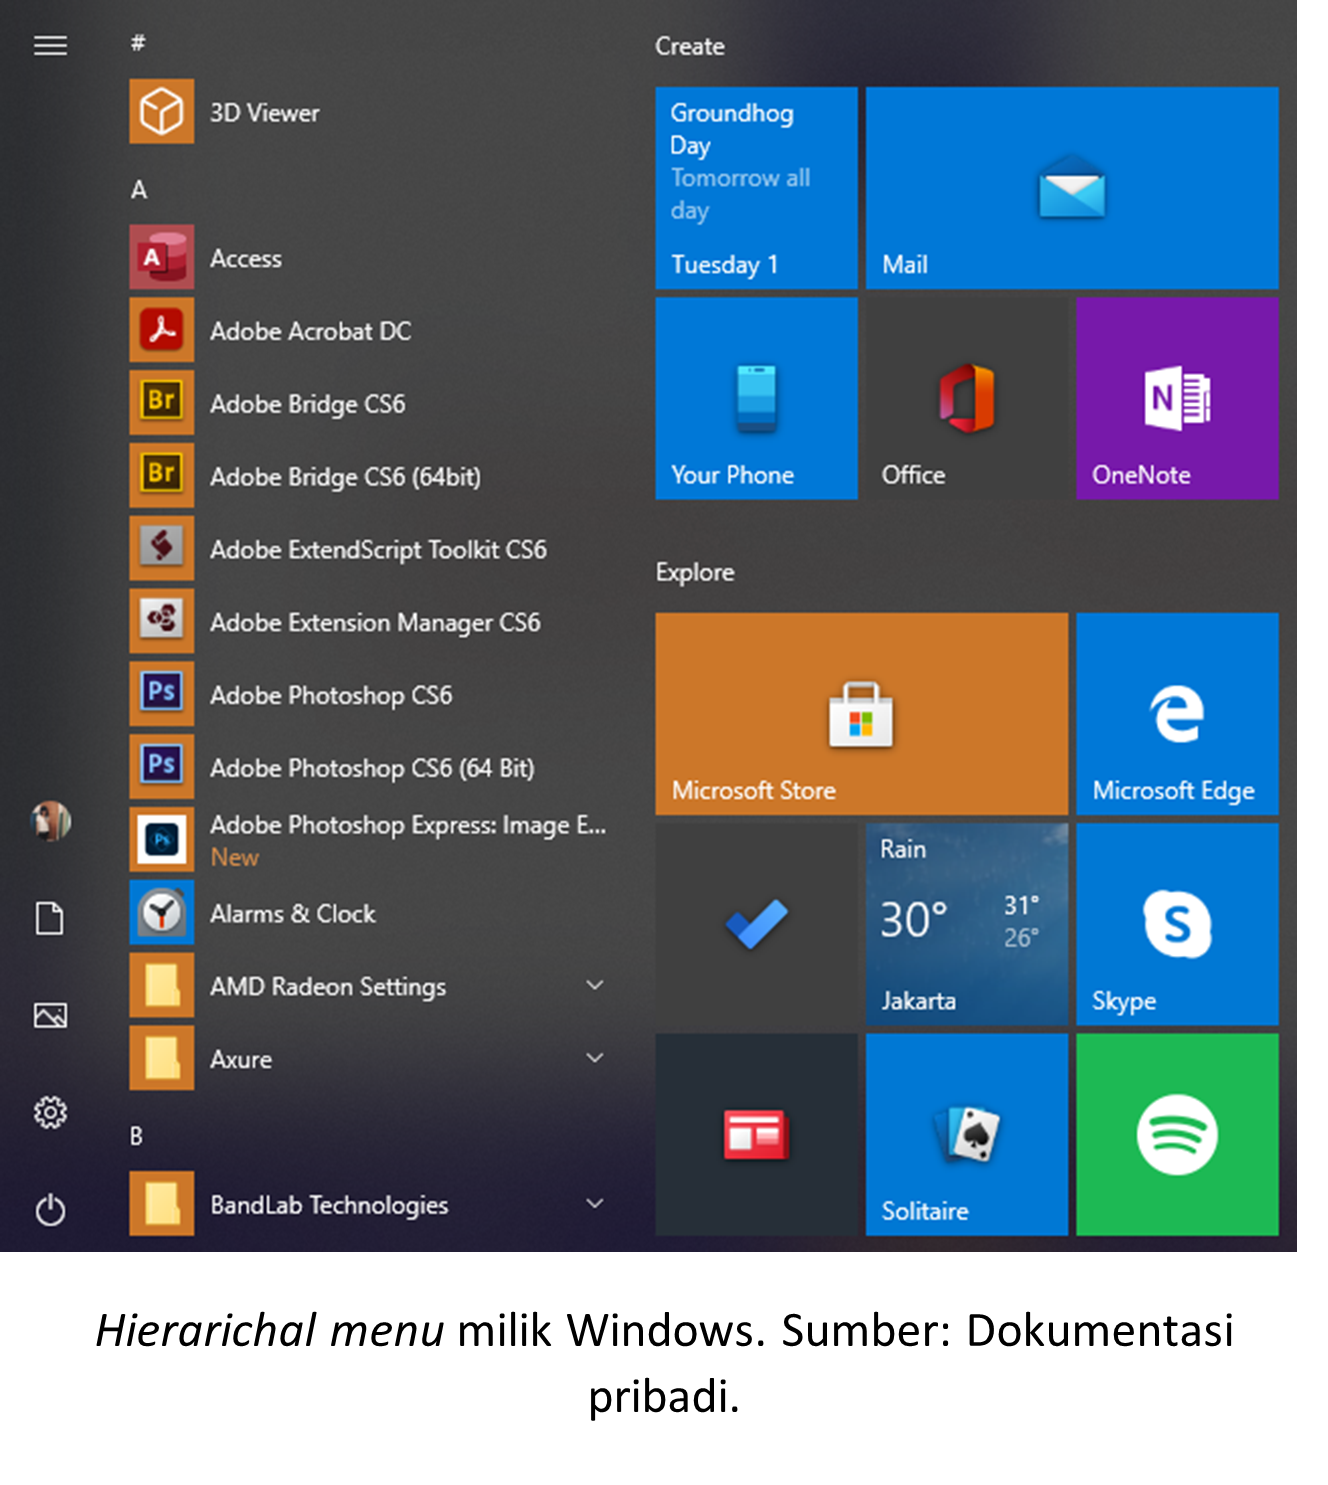This screenshot has height=1485, width=1328.
Task: Click the Power icon
Action: [50, 1210]
